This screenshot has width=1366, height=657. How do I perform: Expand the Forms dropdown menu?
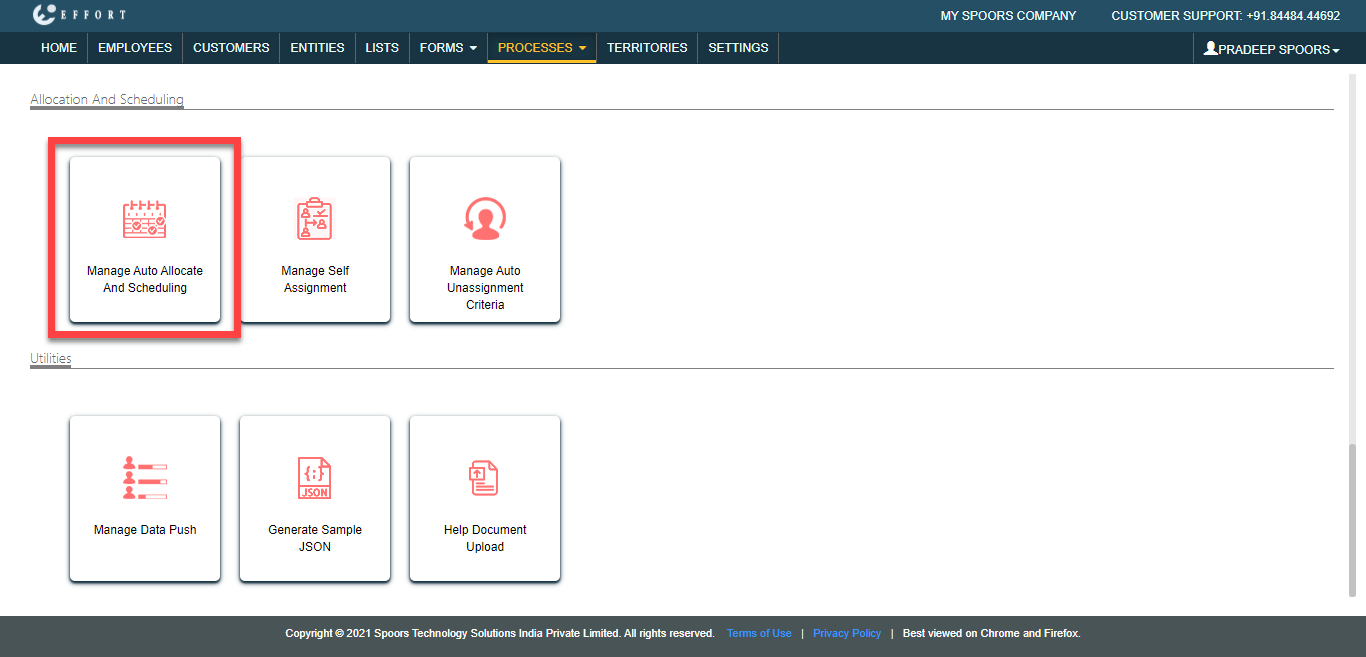tap(448, 48)
